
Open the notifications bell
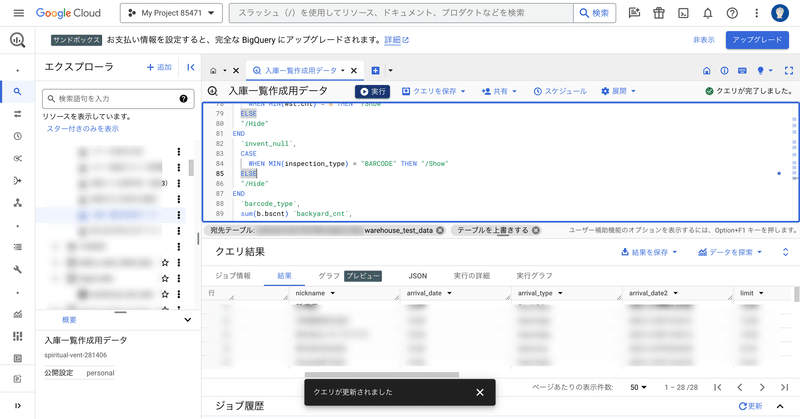pyautogui.click(x=708, y=13)
